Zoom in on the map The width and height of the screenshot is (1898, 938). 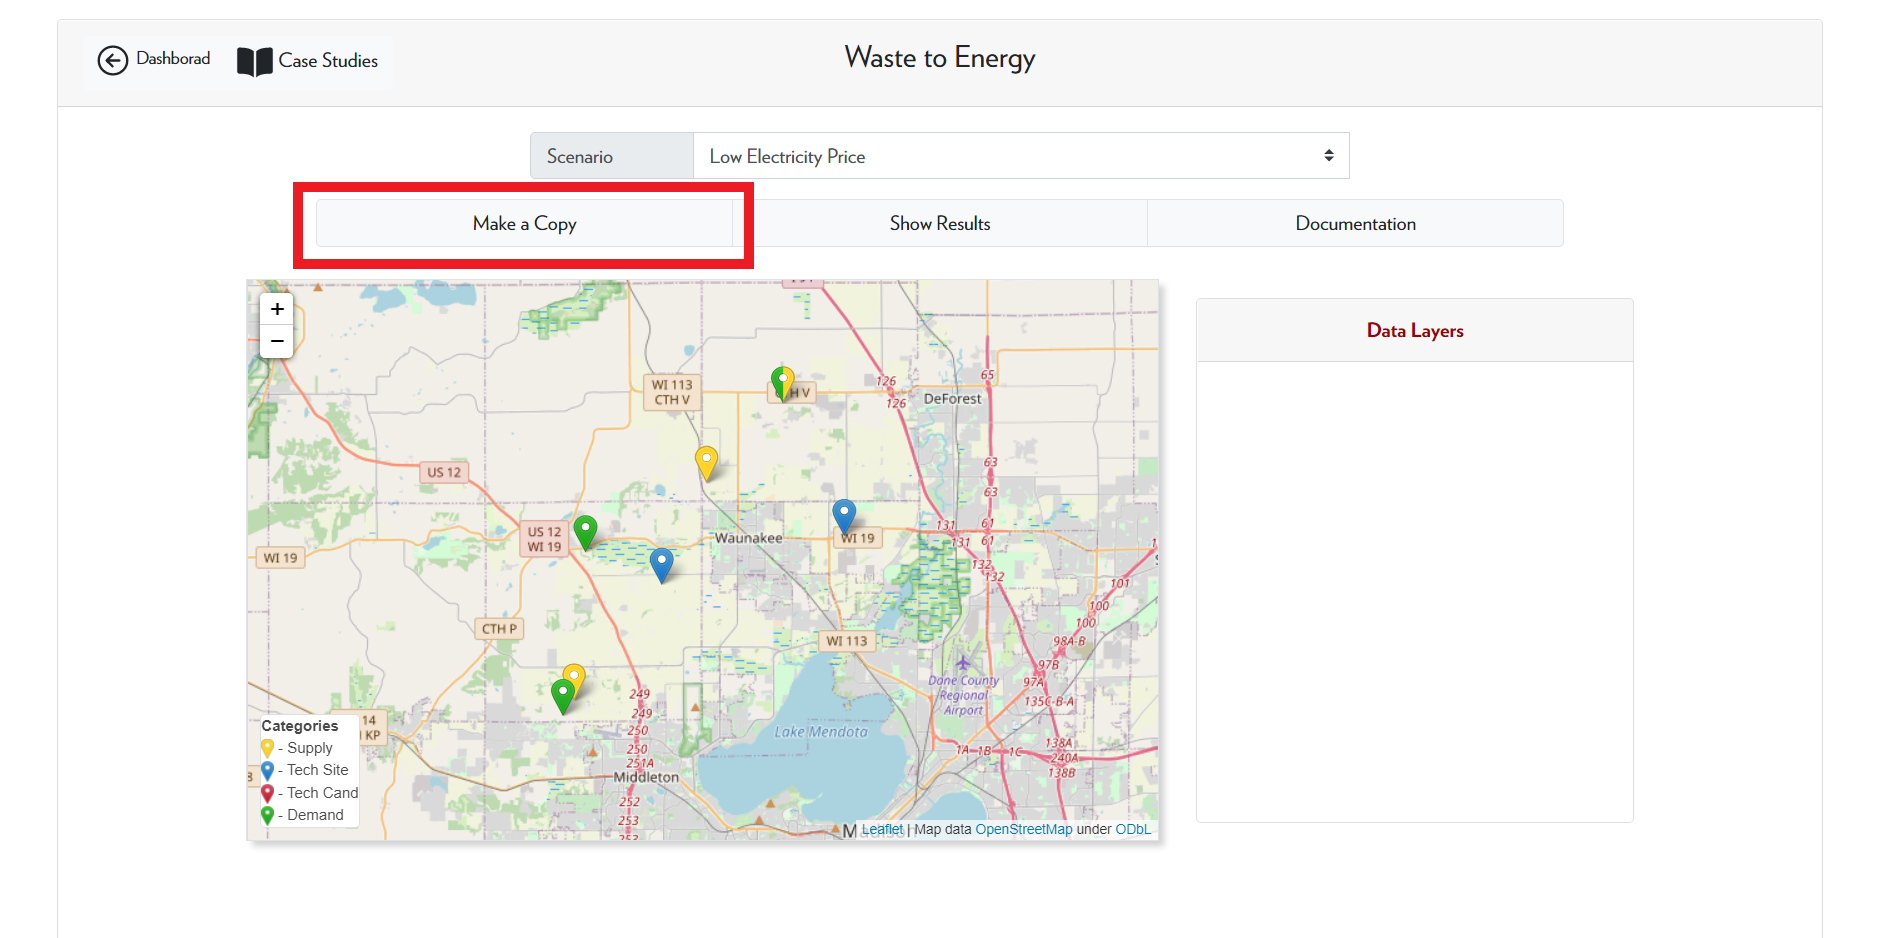pos(277,309)
